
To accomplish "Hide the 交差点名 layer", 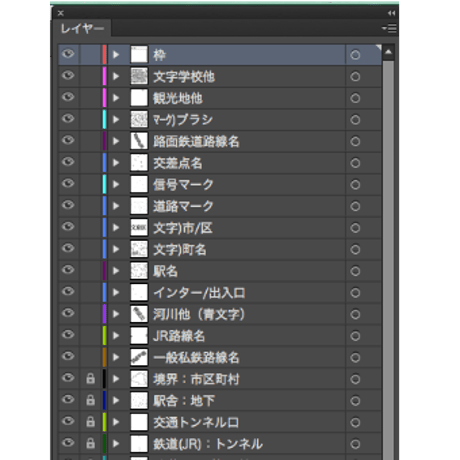I will [x=68, y=162].
